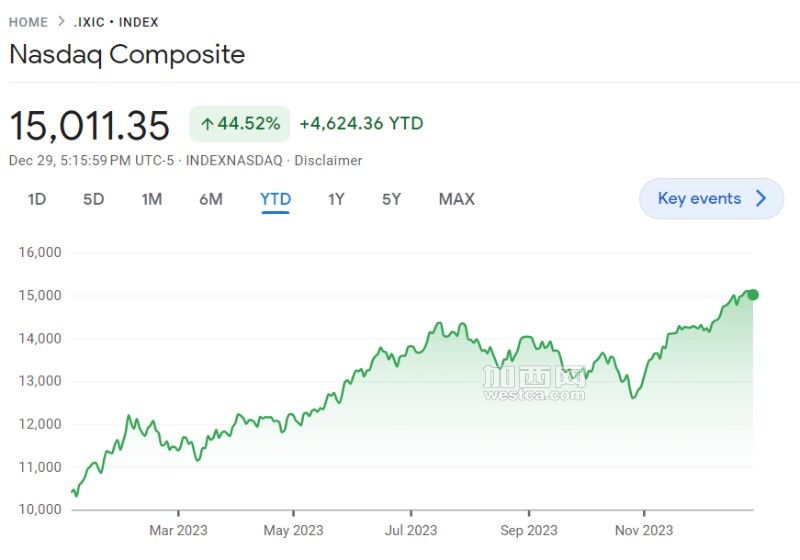Click the green up arrow icon
Screen dimensions: 800x560
pos(207,125)
